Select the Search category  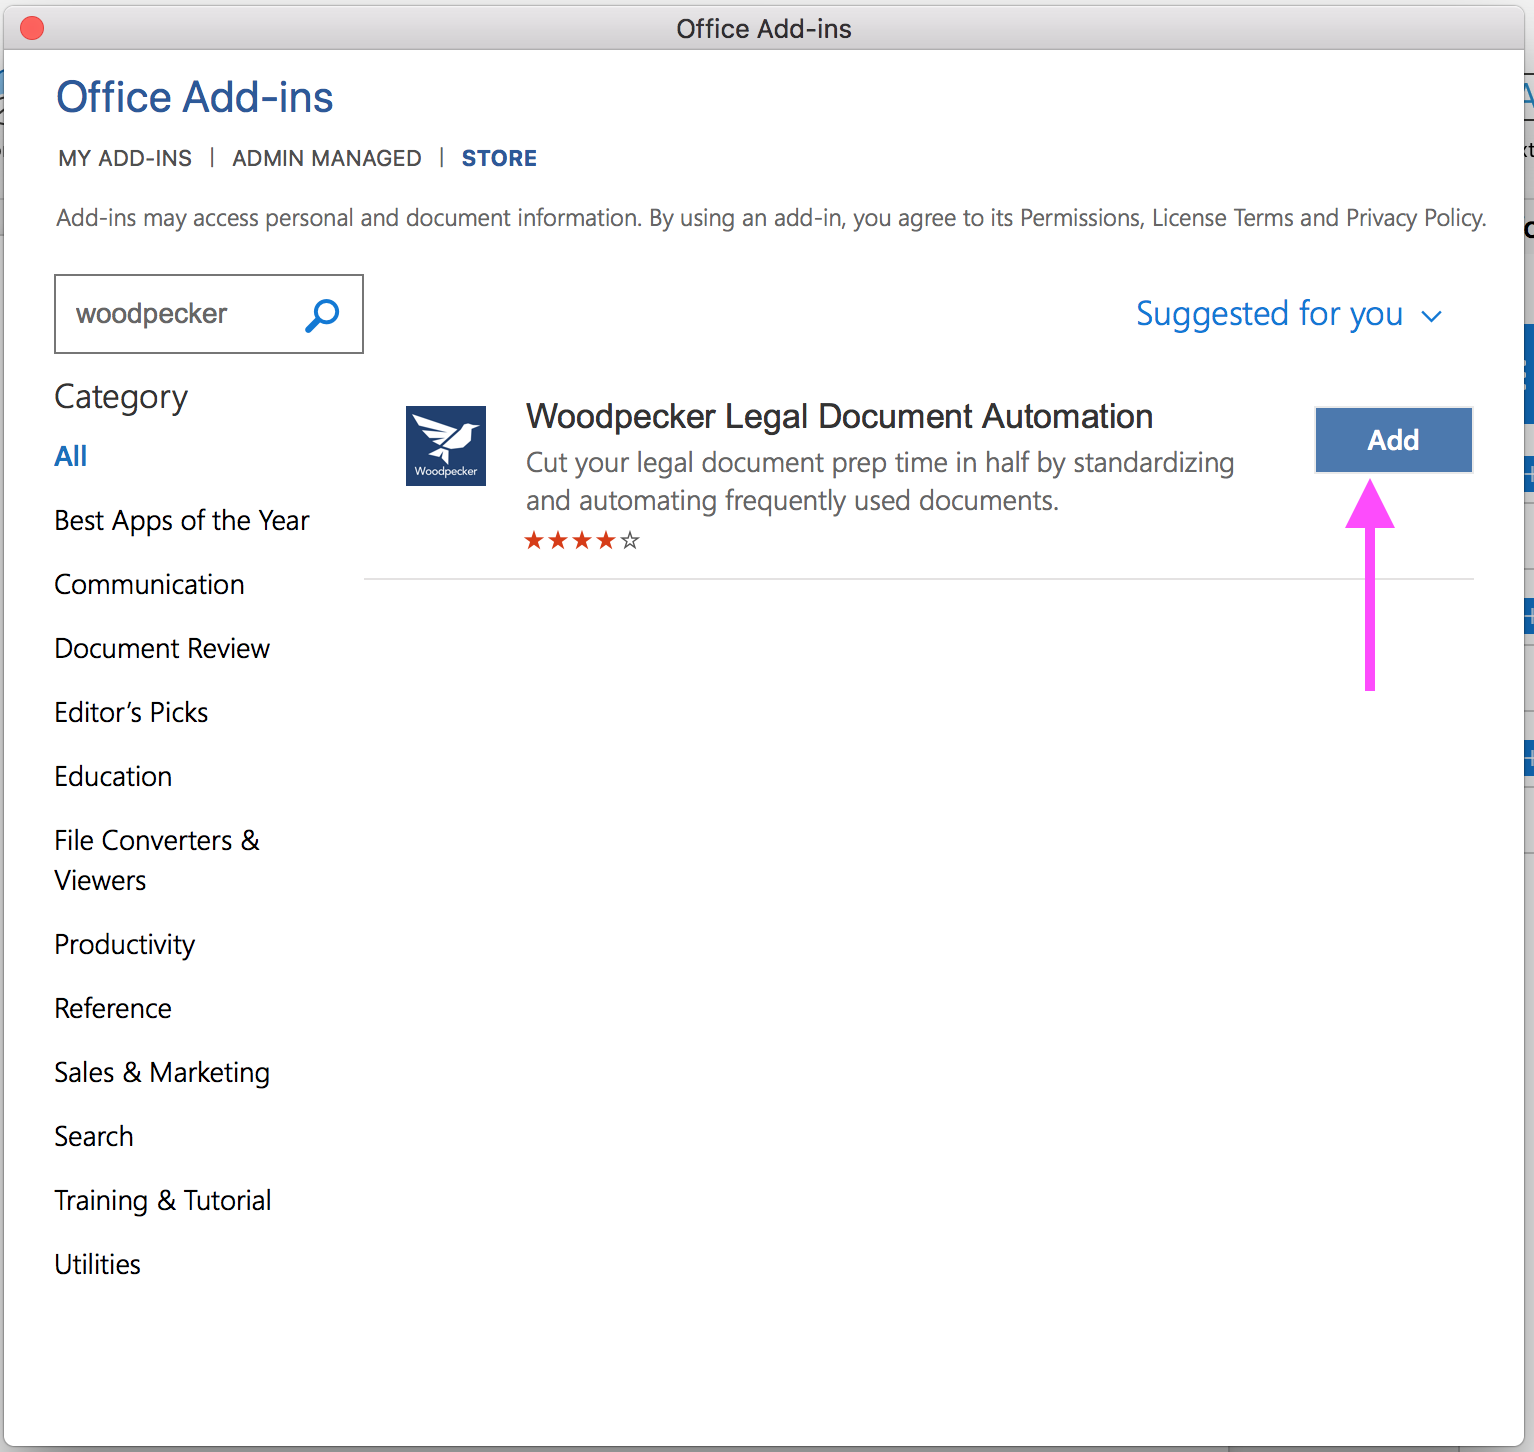coord(94,1136)
